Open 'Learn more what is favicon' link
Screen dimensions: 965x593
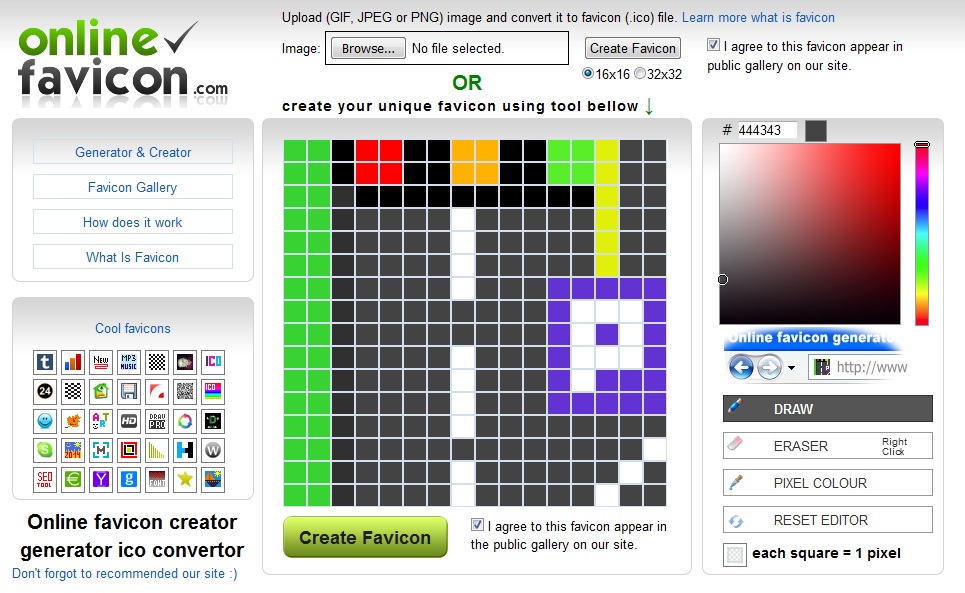[x=758, y=17]
